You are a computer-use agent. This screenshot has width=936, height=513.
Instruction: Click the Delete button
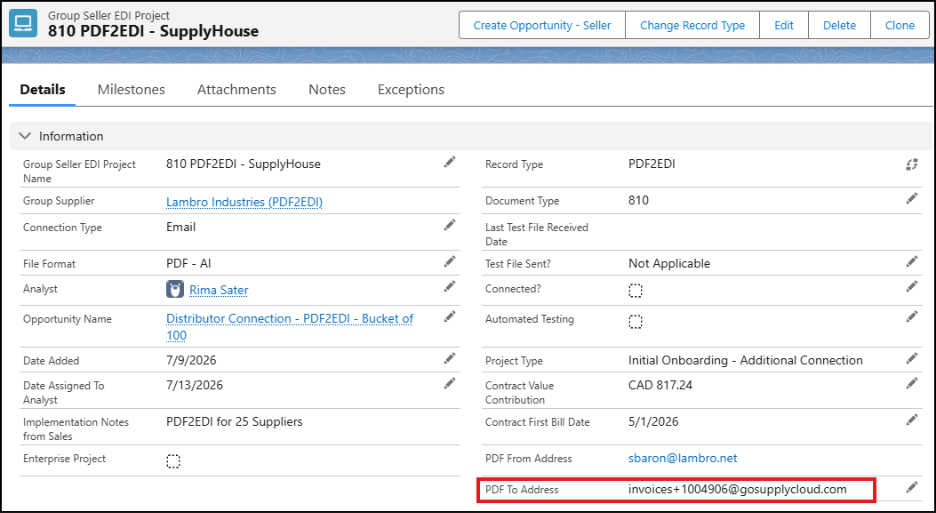839,25
